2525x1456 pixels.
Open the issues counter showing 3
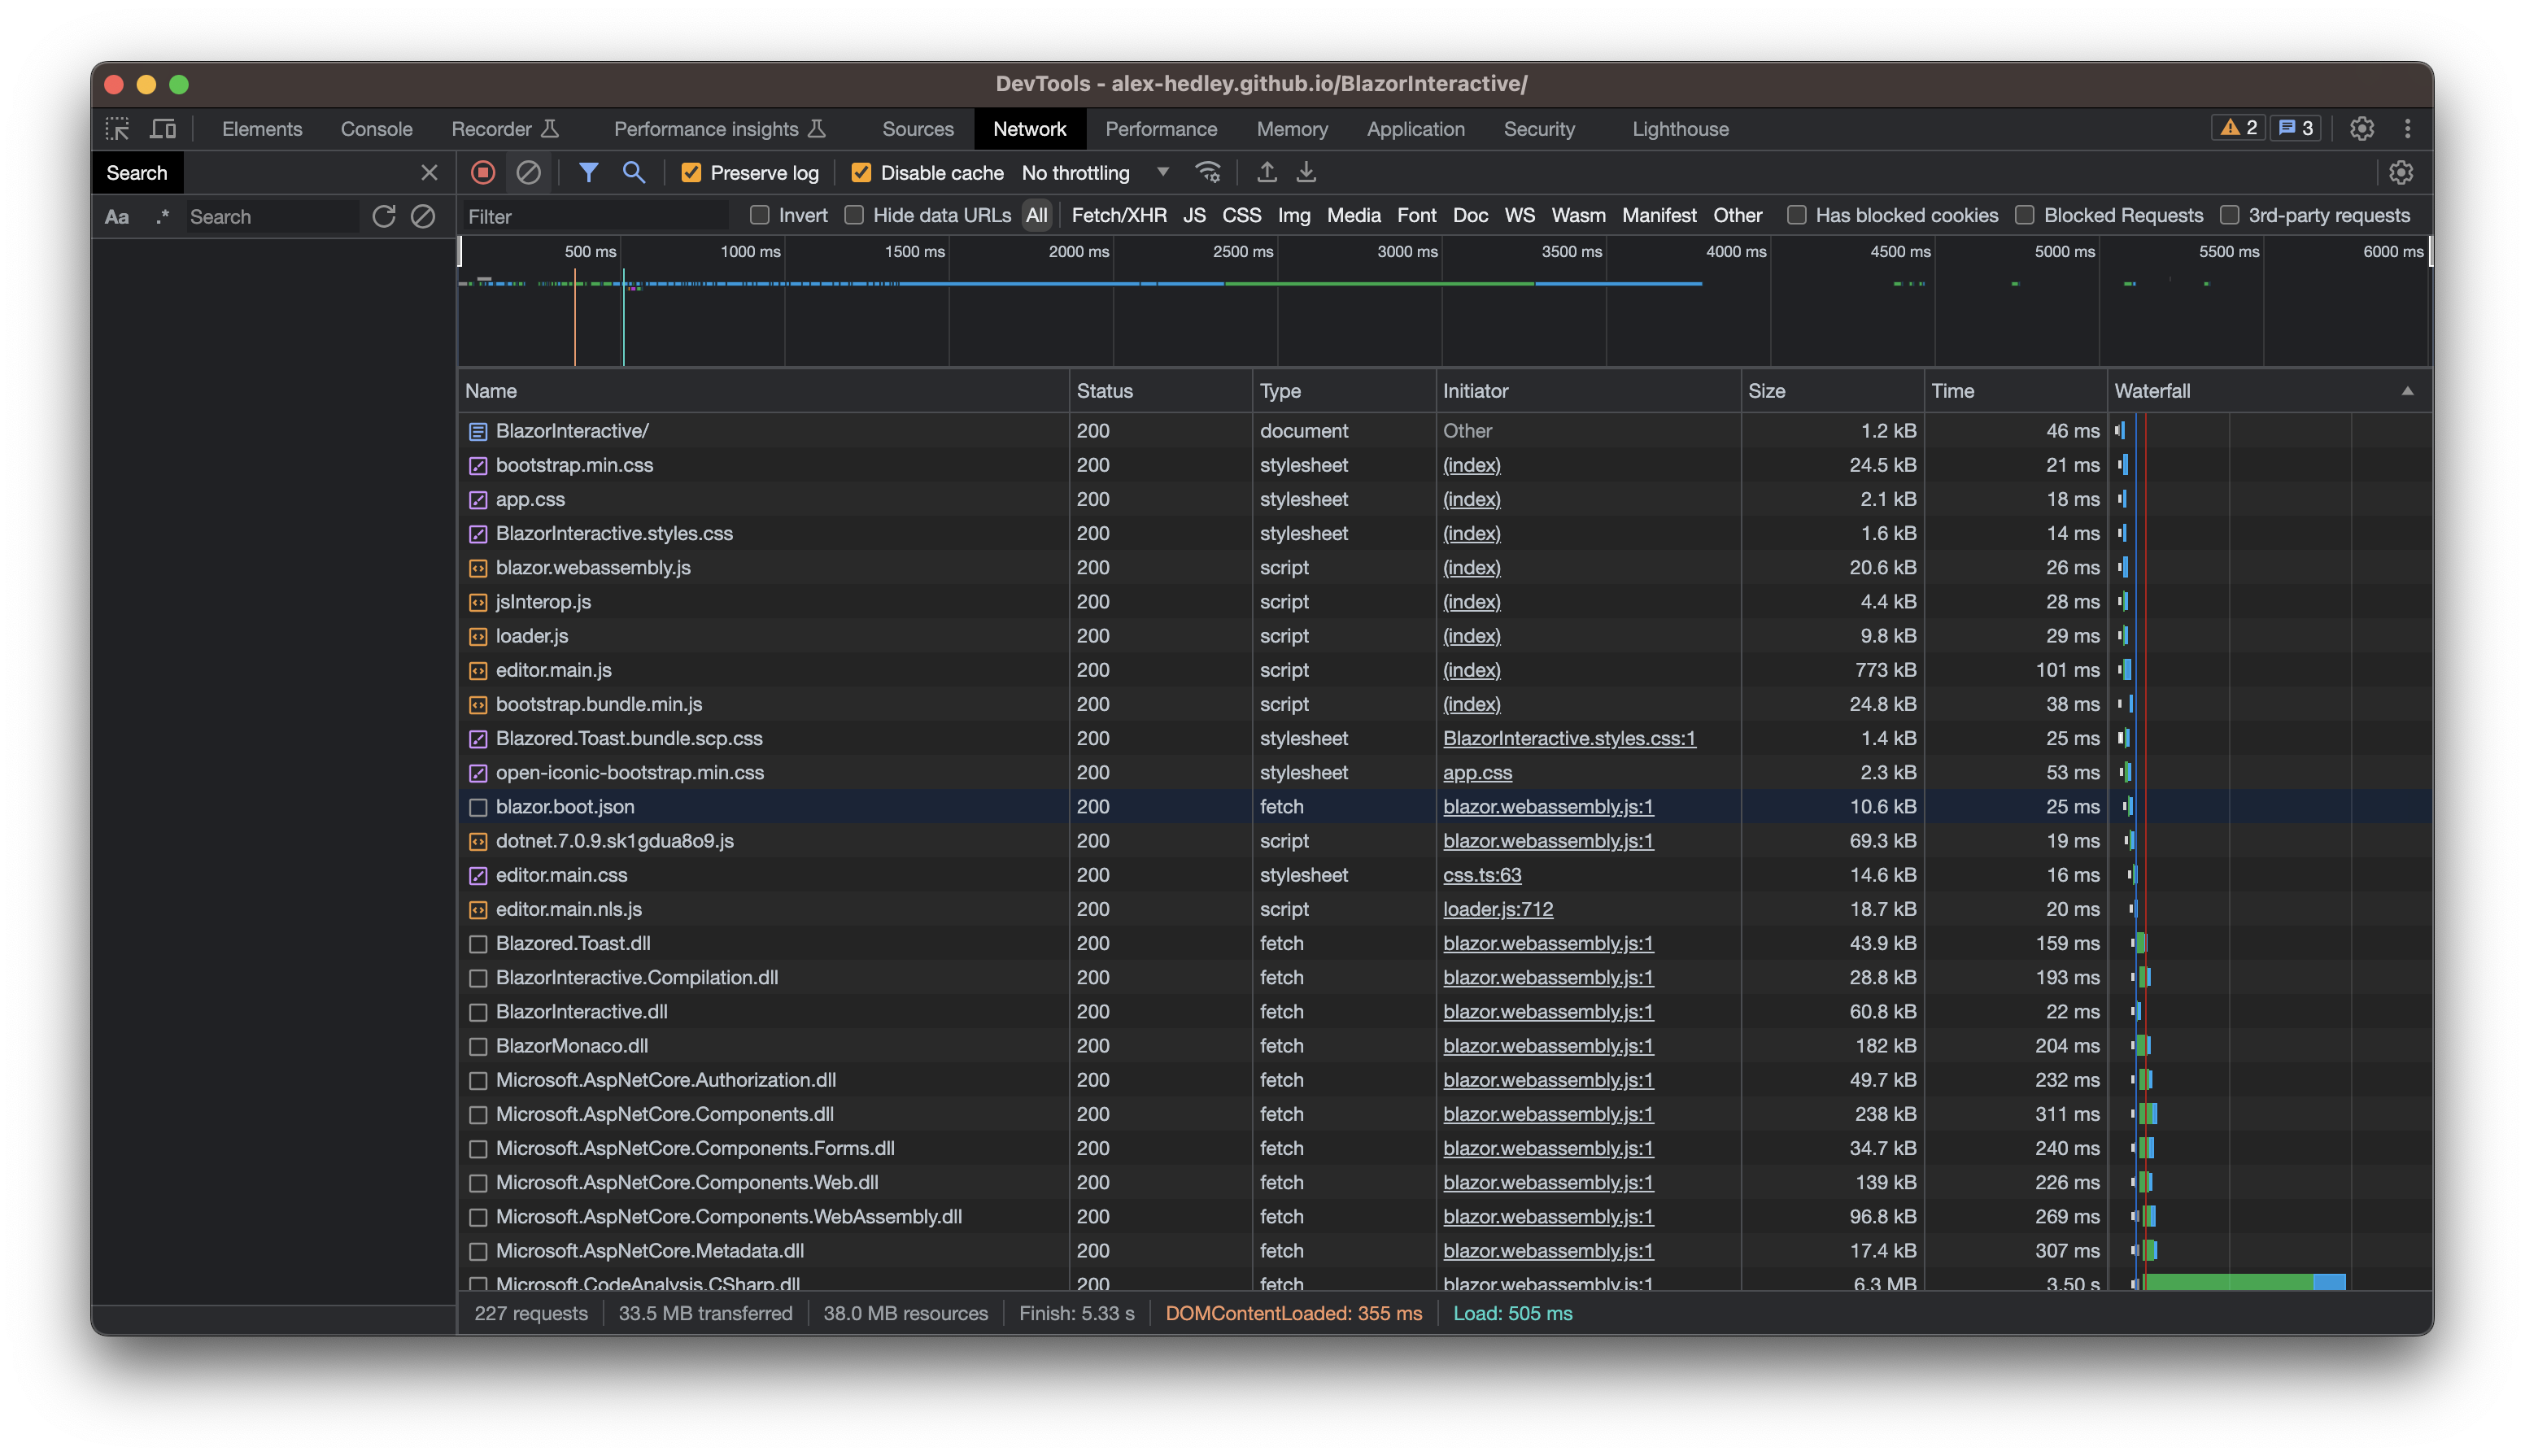click(x=2295, y=128)
